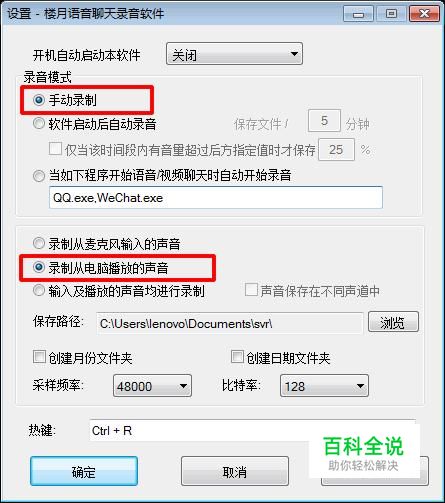Expand the 采样频率 48000 dropdown
This screenshot has height=503, width=445.
click(x=152, y=386)
